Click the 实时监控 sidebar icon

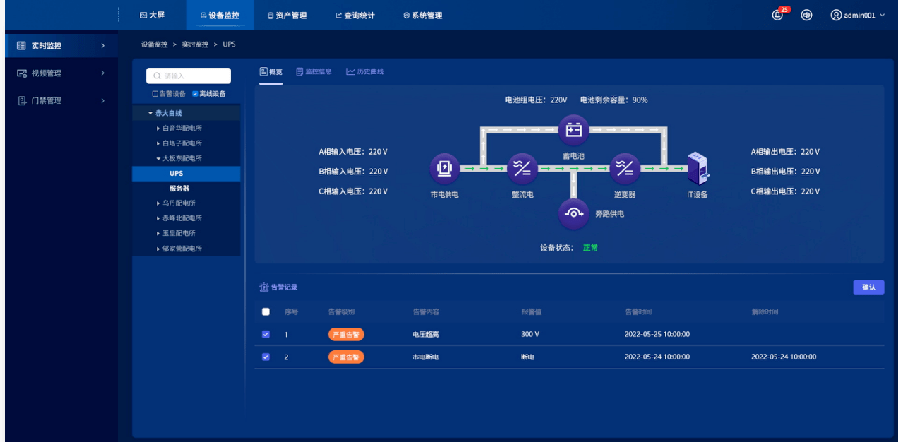21,45
